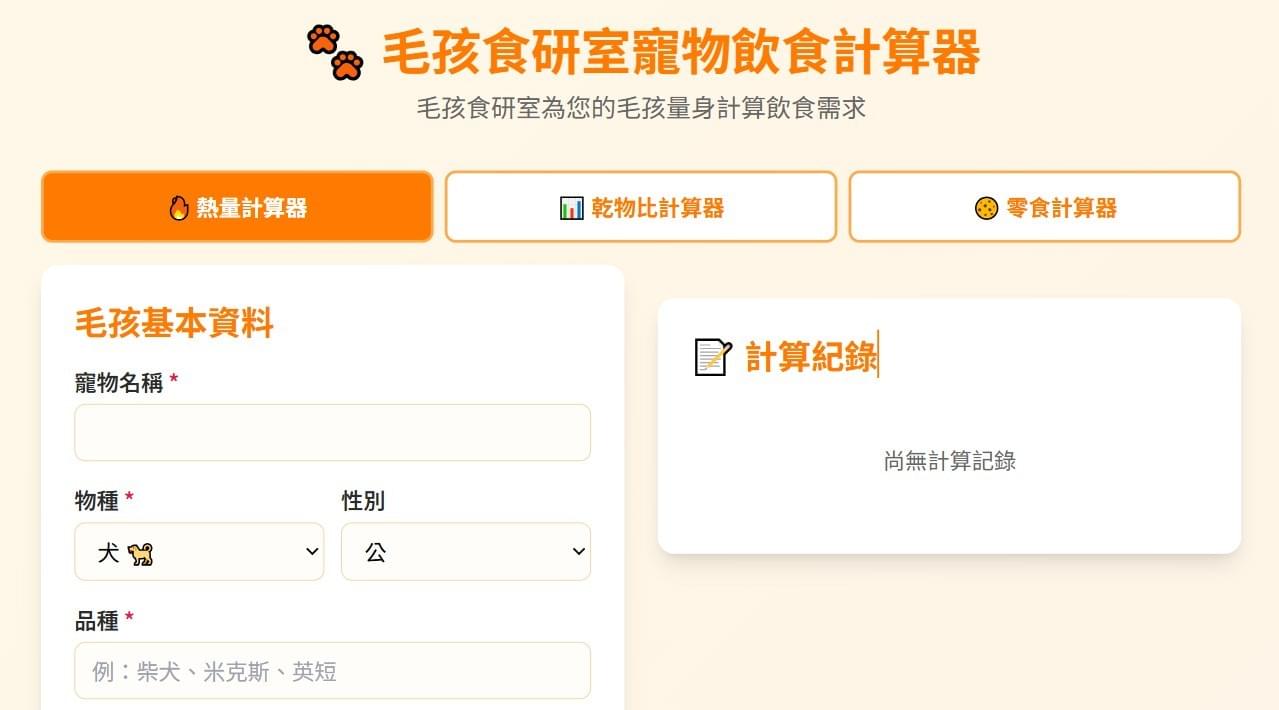The width and height of the screenshot is (1279, 710).
Task: Click the notepad icon beside 計算紀錄
Action: coord(713,357)
